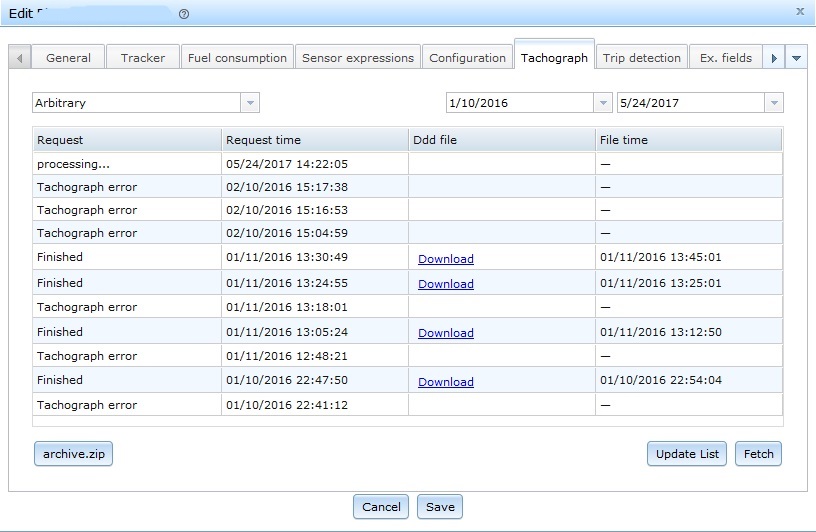Image resolution: width=816 pixels, height=532 pixels.
Task: Download file for request 01/10/2016 22:47:50
Action: point(446,382)
